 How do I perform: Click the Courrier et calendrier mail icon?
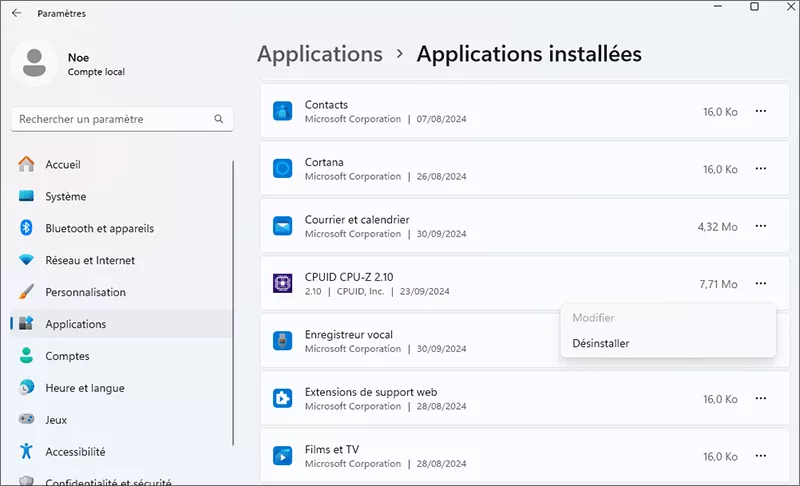point(282,226)
